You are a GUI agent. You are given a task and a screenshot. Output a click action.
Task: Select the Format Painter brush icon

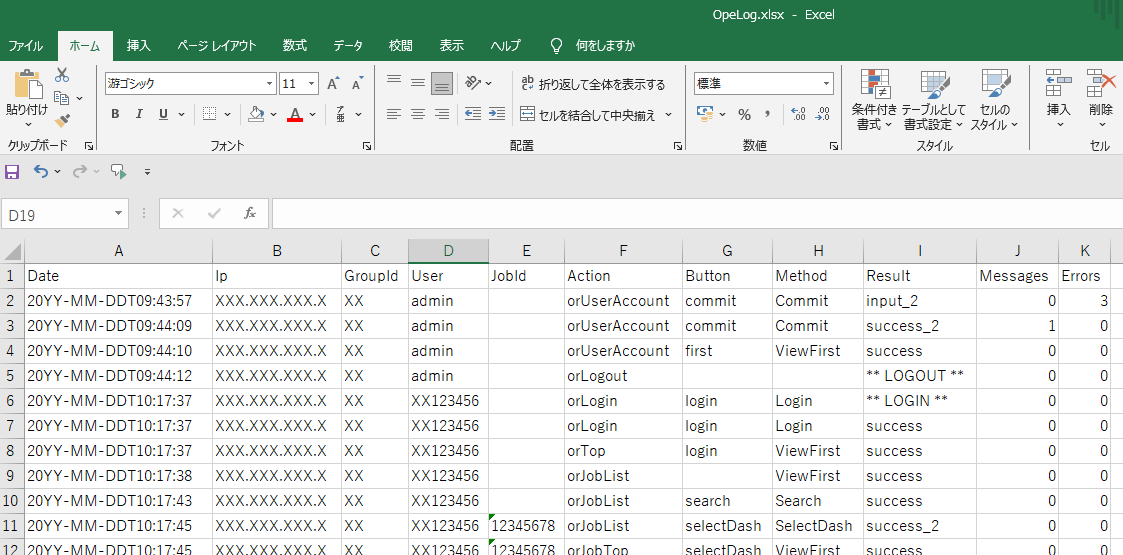(62, 120)
